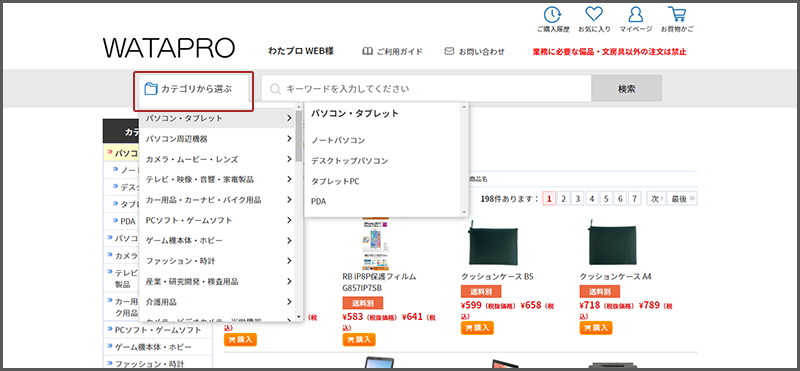Screen dimensions: 800x371
Task: Expand ファッション・時計 submenu chevron
Action: click(289, 261)
